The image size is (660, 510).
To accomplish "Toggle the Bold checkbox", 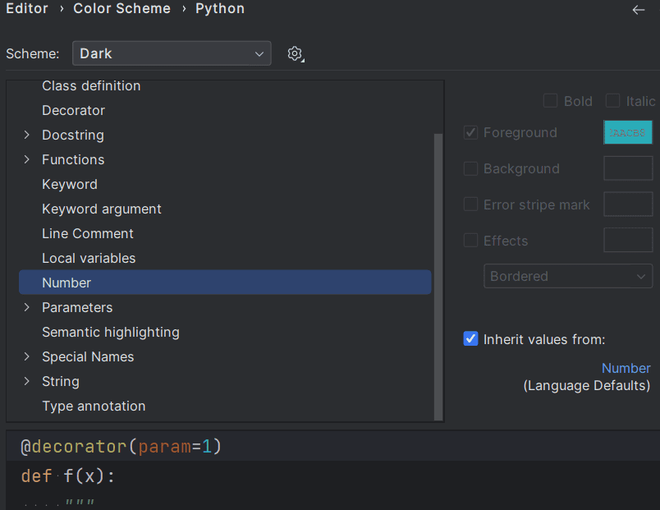I will click(550, 101).
